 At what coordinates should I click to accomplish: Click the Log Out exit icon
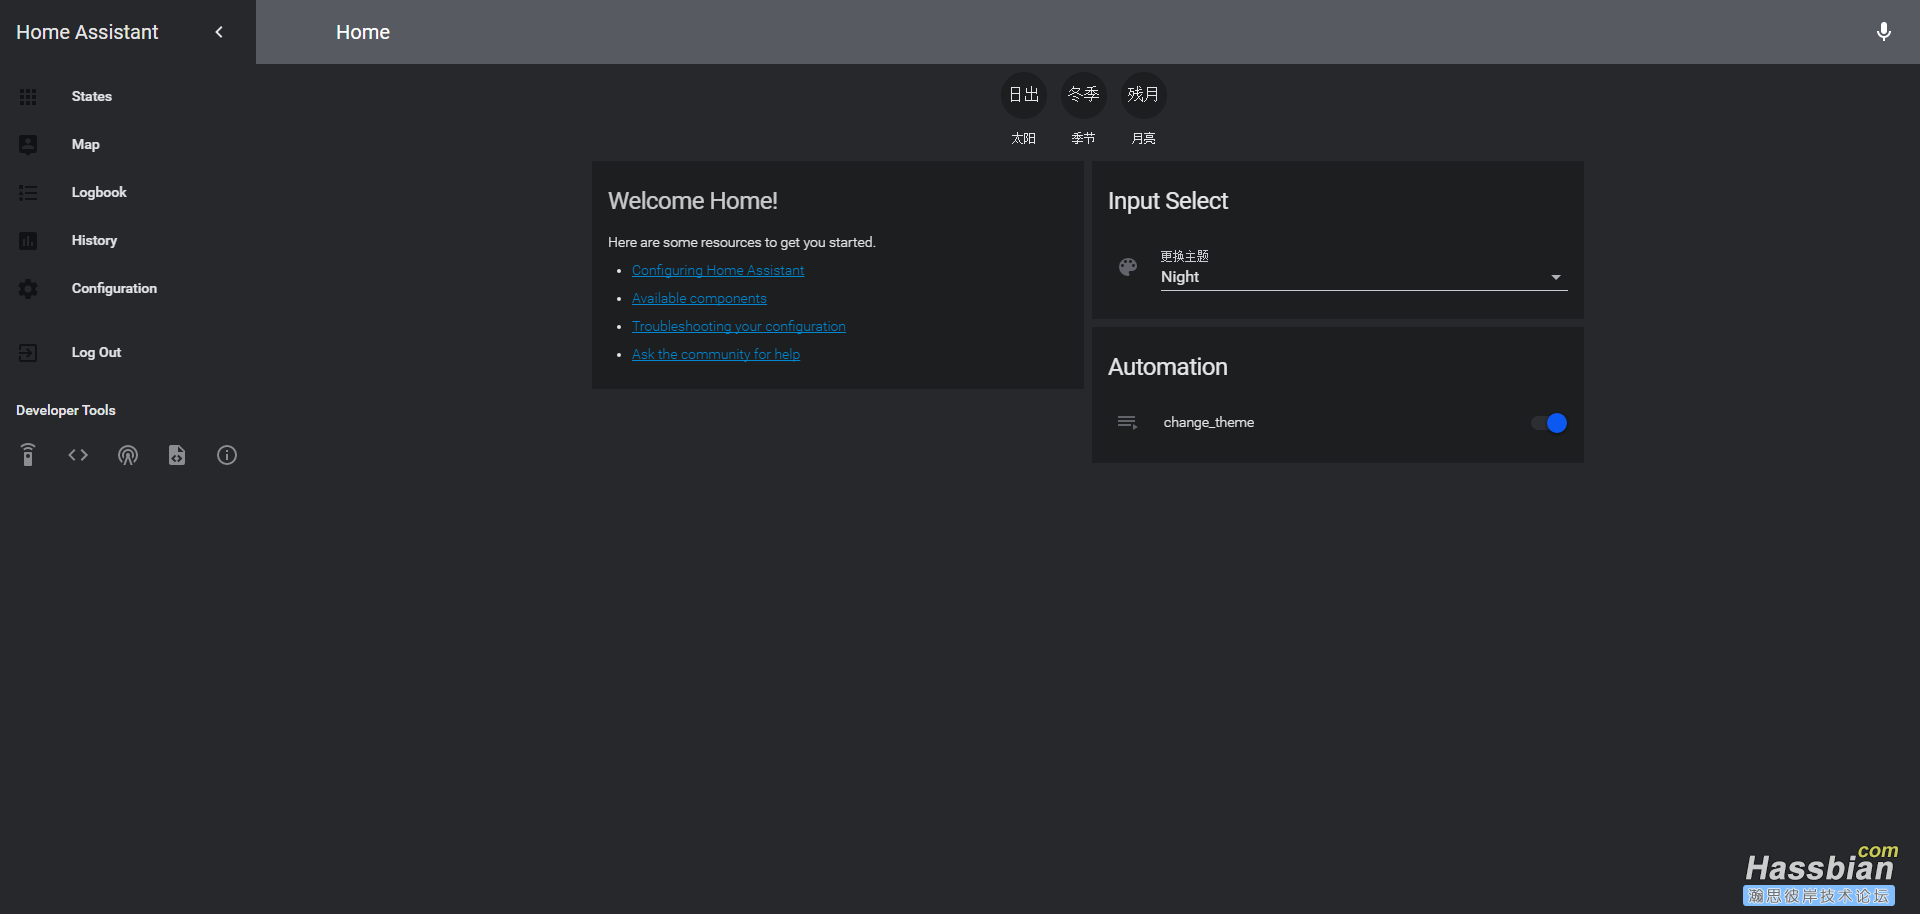tap(28, 353)
